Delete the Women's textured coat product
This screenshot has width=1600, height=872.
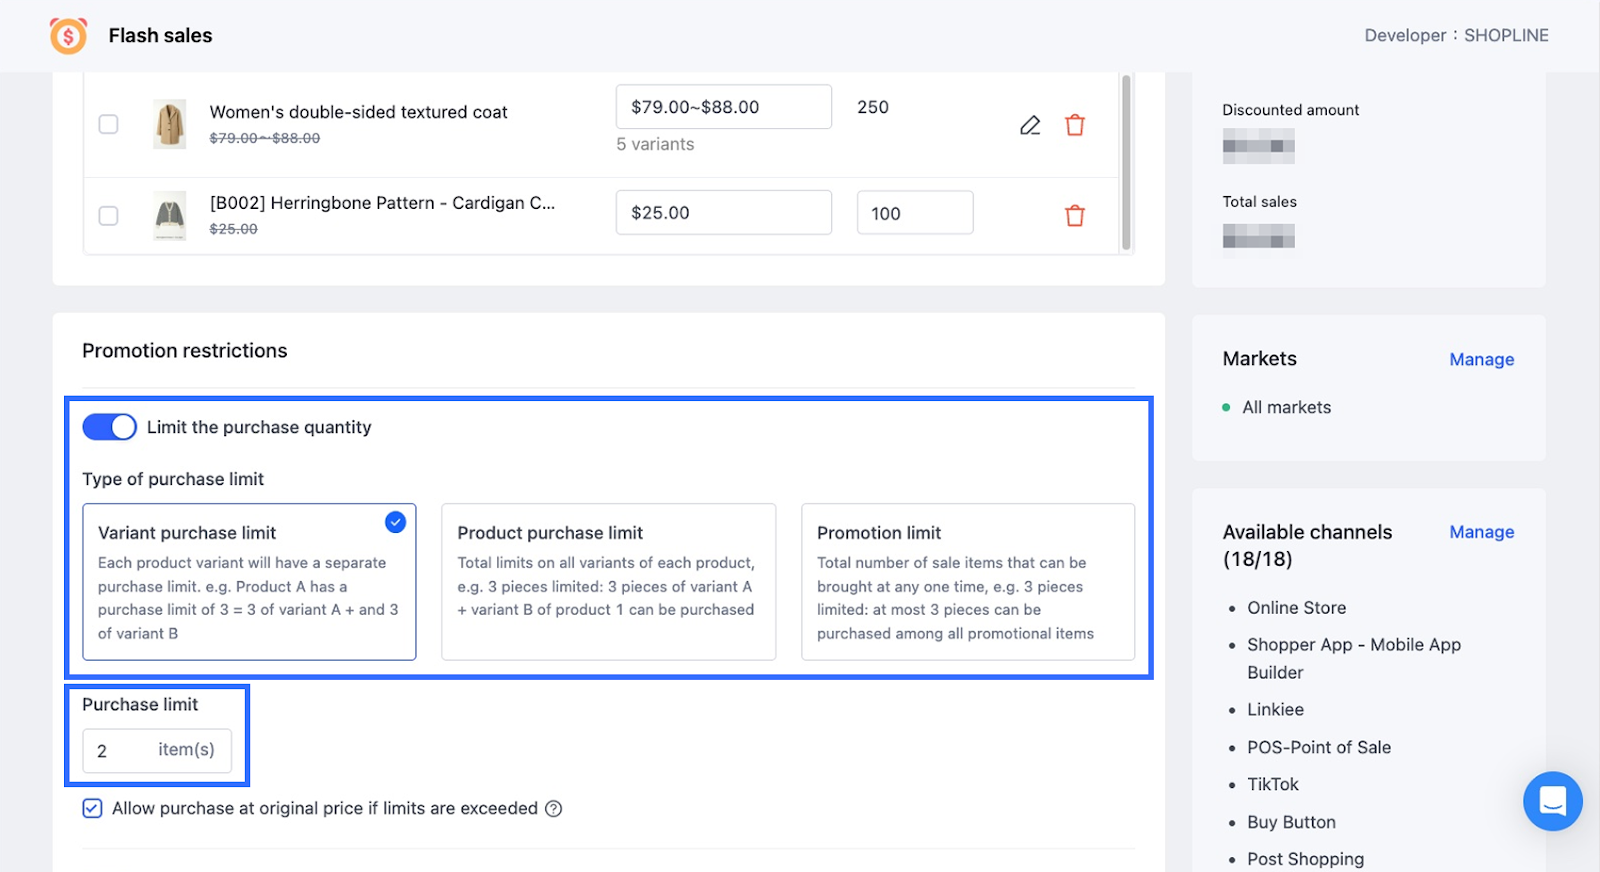pos(1075,125)
